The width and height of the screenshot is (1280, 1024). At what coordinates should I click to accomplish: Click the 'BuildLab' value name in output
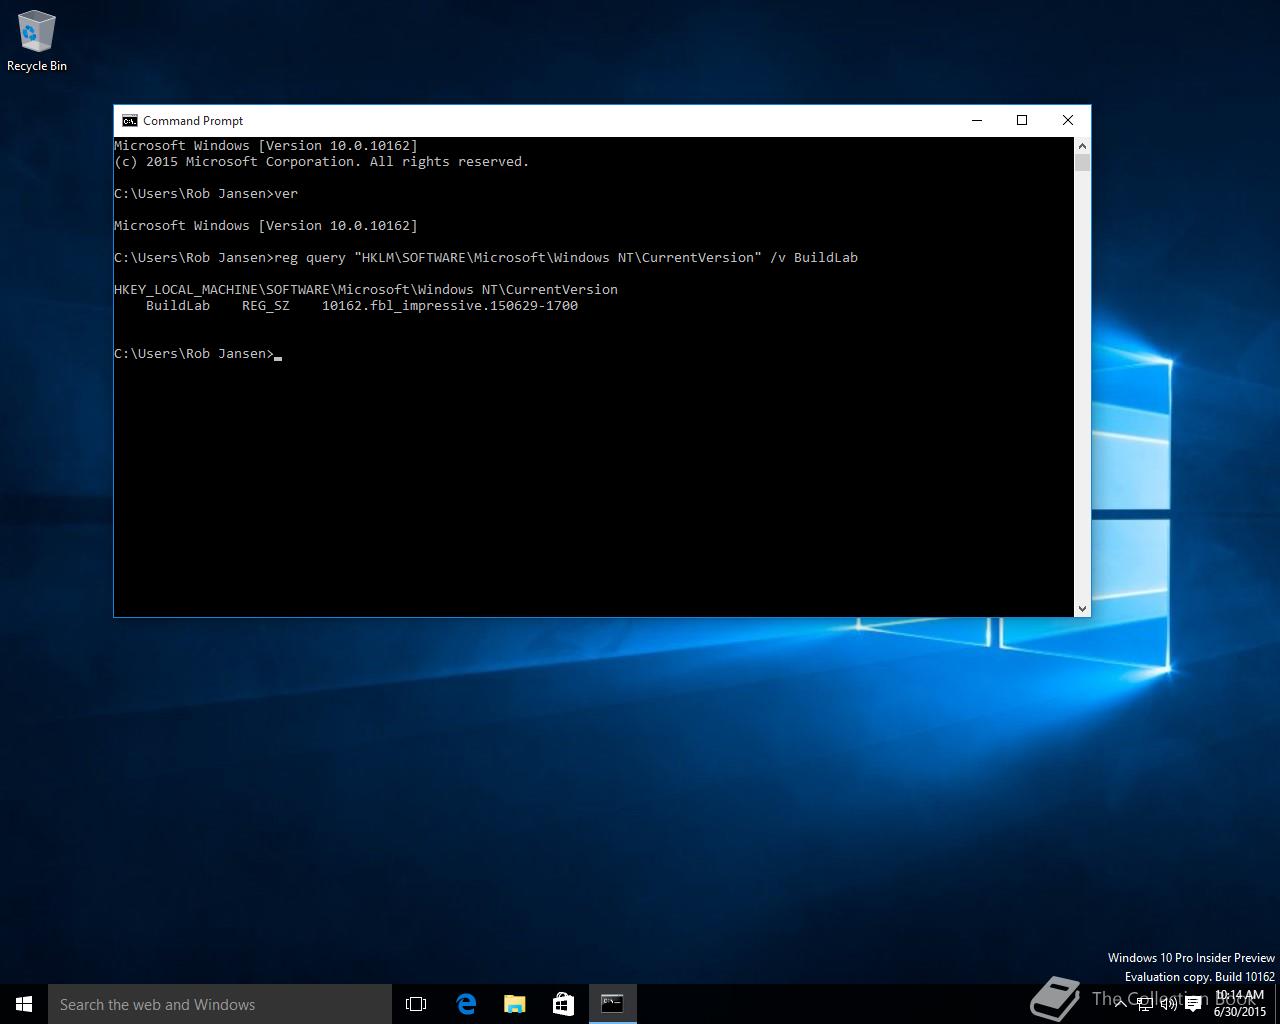tap(178, 305)
